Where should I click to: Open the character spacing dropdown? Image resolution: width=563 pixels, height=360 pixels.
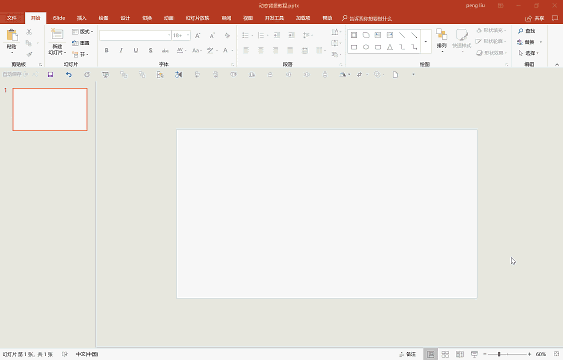tap(181, 51)
